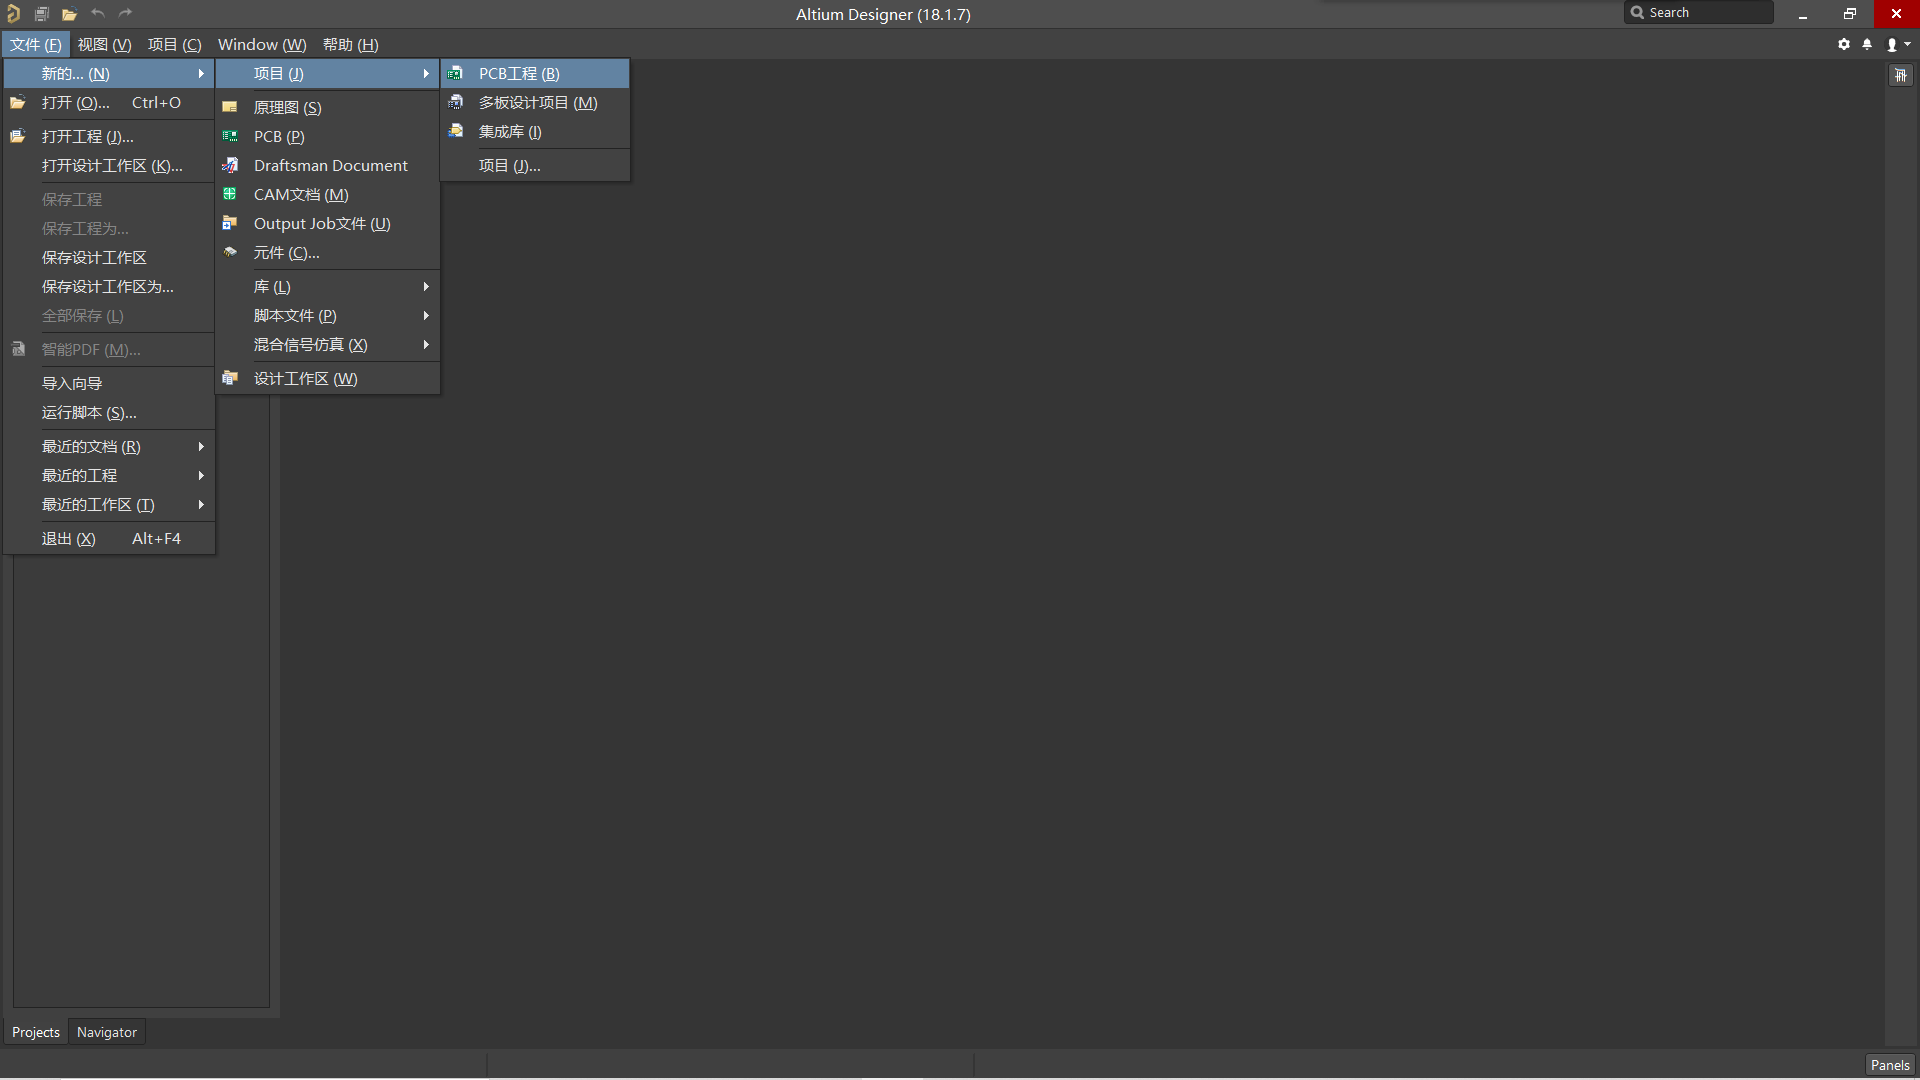Click the Draftsman Document icon
Screen dimensions: 1920x1080
(x=230, y=165)
